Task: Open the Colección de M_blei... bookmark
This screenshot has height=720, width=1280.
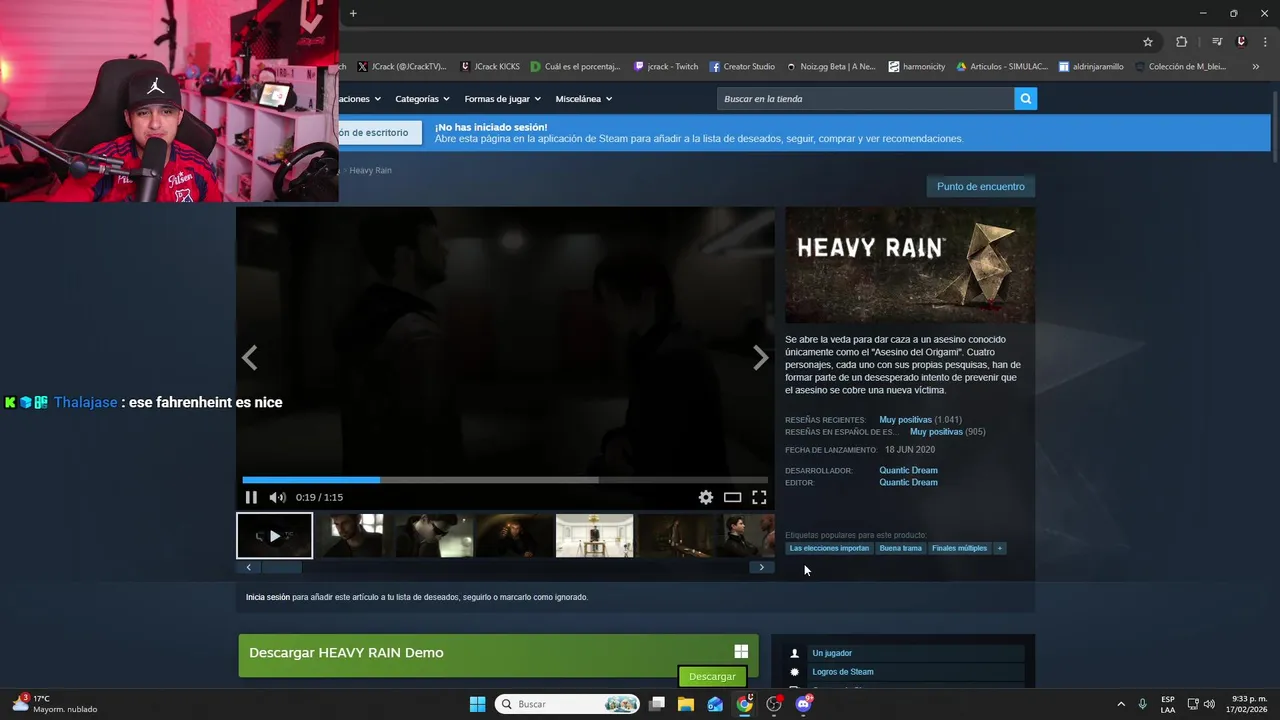Action: pyautogui.click(x=1180, y=67)
